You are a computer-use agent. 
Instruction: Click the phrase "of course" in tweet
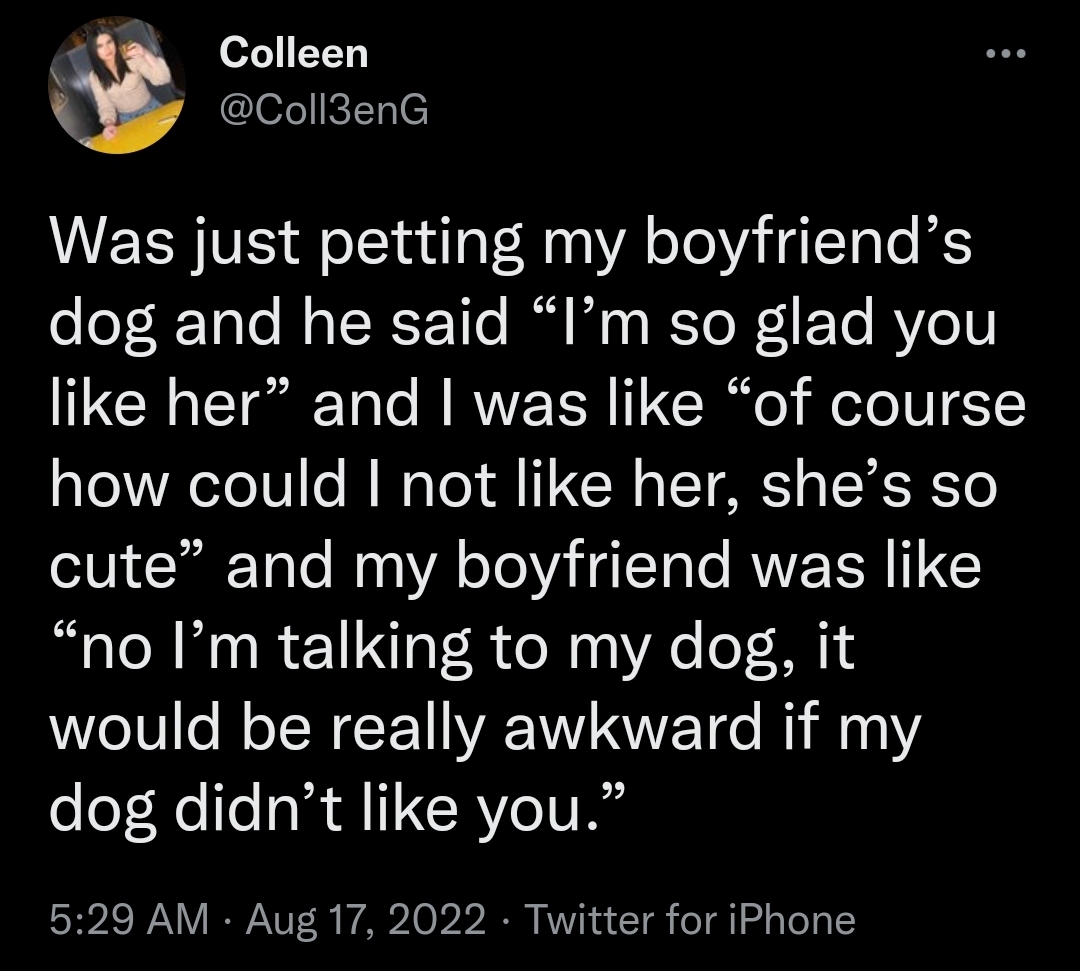tap(873, 405)
